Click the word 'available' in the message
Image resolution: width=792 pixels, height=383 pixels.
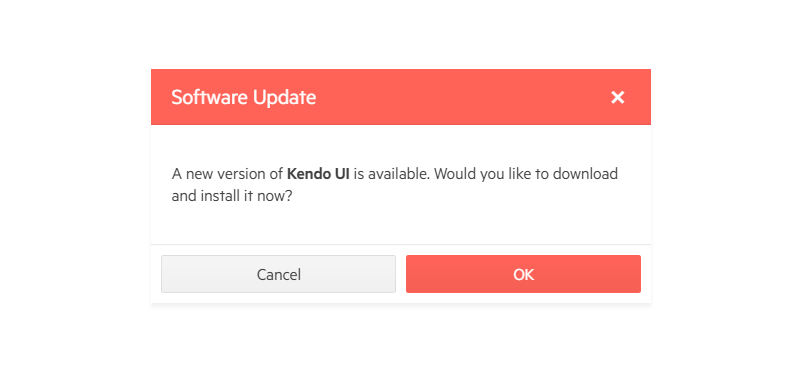[x=398, y=174]
